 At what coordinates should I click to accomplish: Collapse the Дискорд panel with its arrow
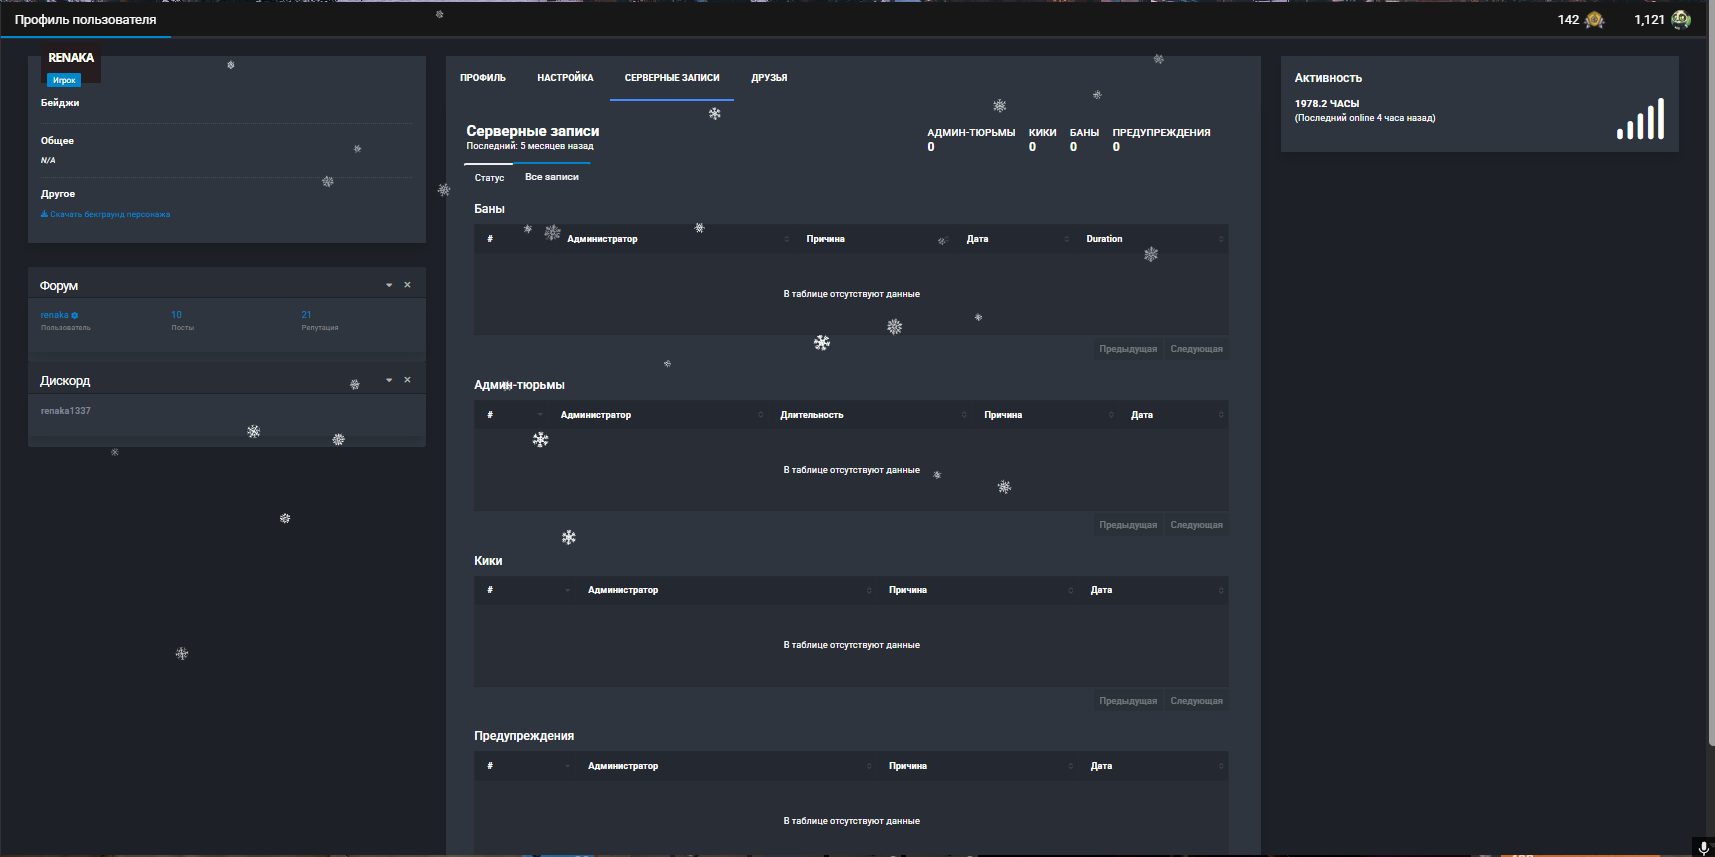tap(389, 380)
